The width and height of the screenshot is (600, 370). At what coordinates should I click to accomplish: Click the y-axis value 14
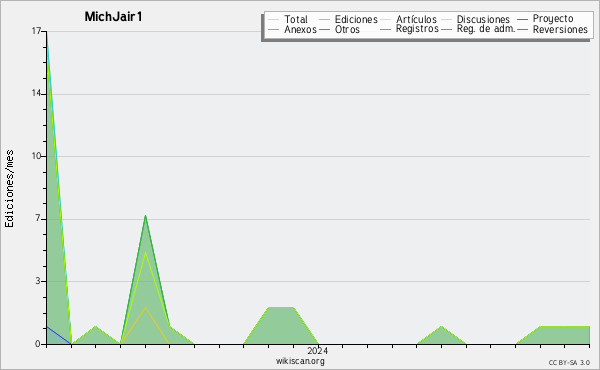(x=37, y=93)
